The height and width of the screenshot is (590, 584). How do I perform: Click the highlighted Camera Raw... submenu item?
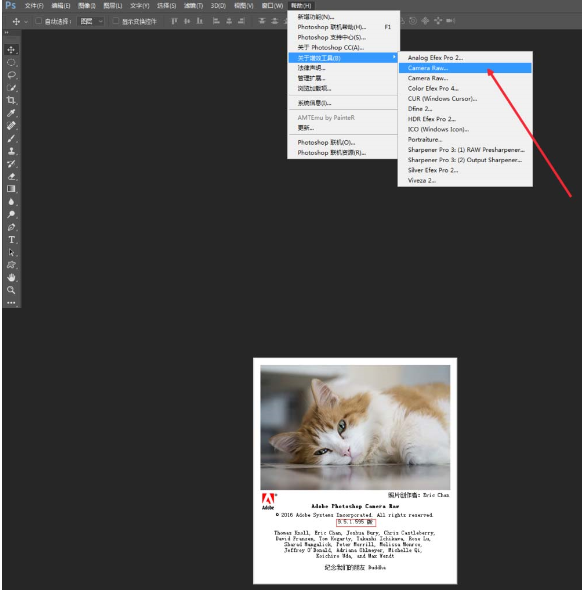(x=465, y=68)
